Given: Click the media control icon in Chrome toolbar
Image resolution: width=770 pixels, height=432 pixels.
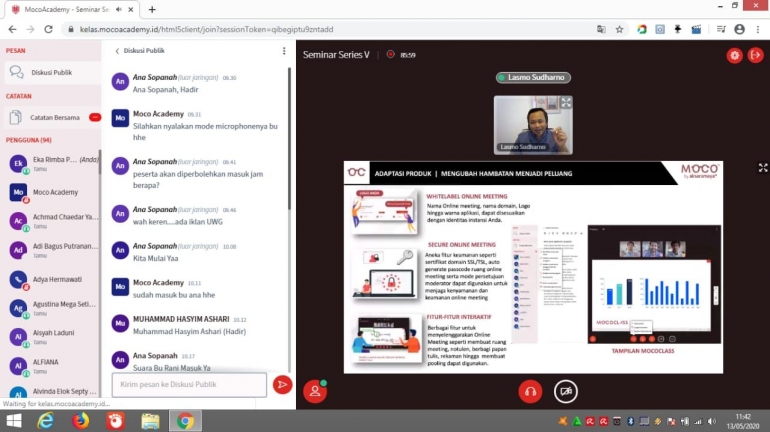Looking at the screenshot, I should pyautogui.click(x=721, y=29).
